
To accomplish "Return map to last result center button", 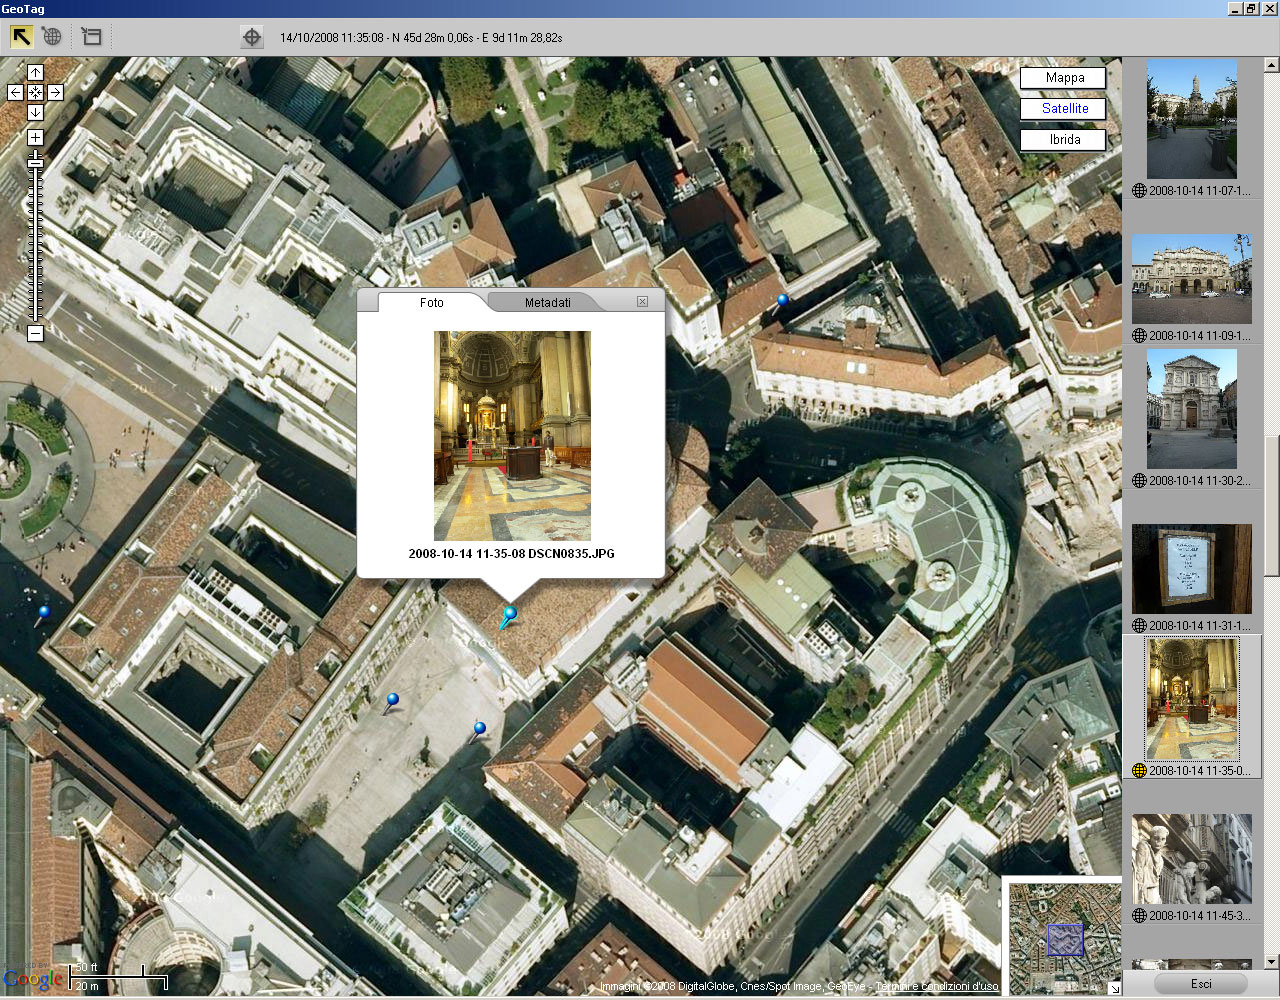I will point(35,92).
